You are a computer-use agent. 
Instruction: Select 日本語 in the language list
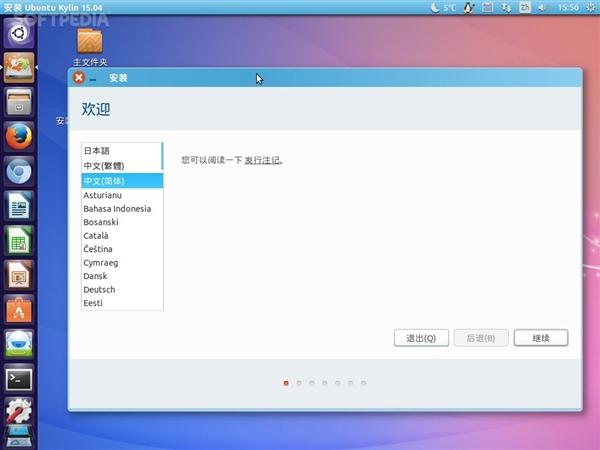97,151
